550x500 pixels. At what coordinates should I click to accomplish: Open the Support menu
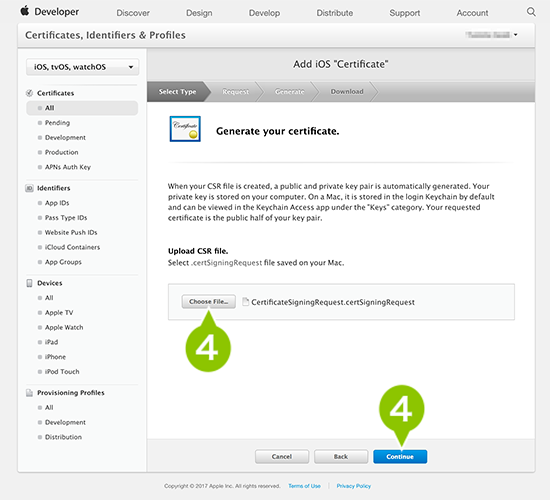point(404,13)
